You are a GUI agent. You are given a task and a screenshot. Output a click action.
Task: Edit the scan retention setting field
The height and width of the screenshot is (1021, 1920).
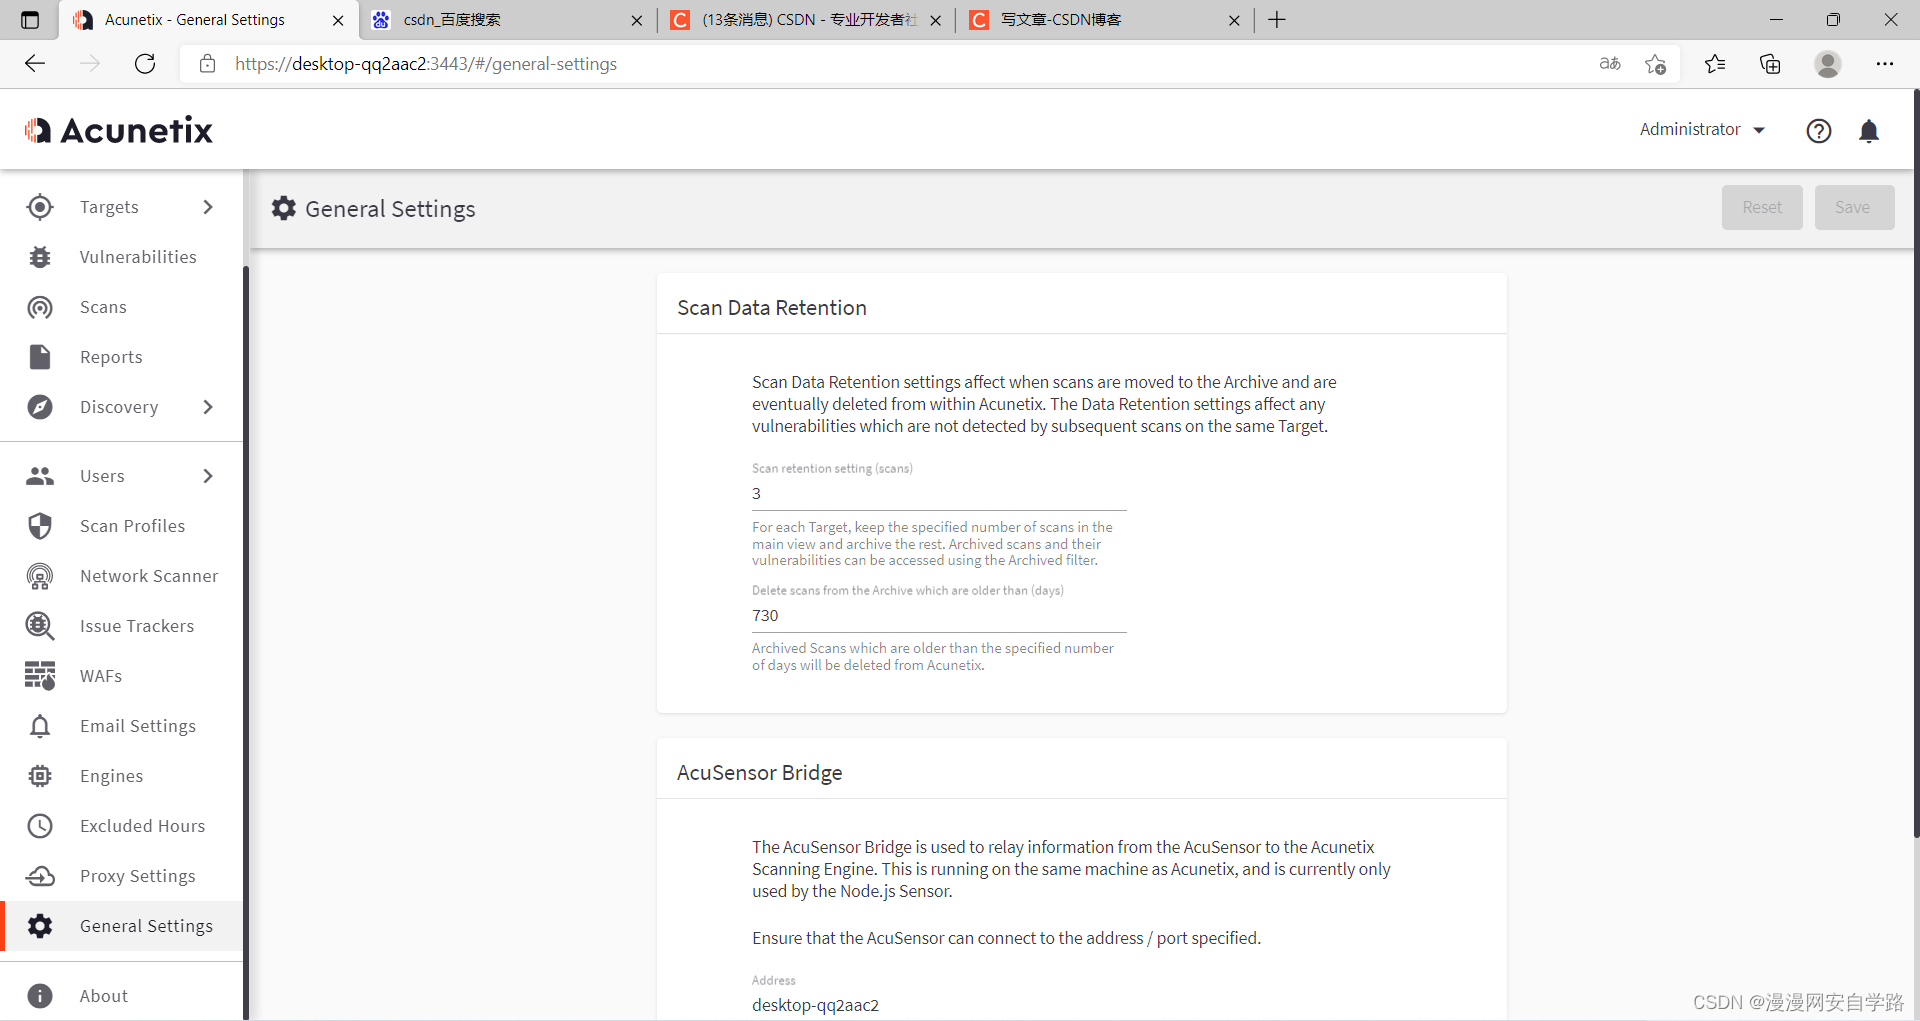point(939,494)
